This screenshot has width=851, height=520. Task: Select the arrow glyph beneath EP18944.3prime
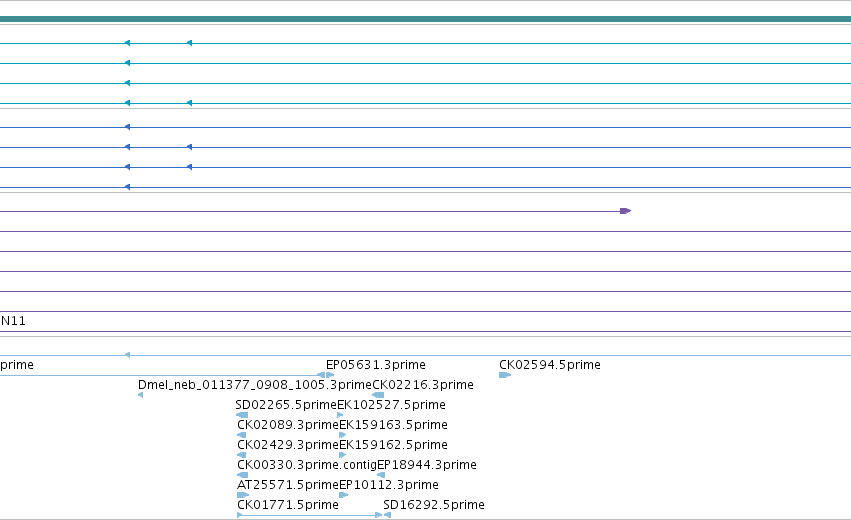381,475
